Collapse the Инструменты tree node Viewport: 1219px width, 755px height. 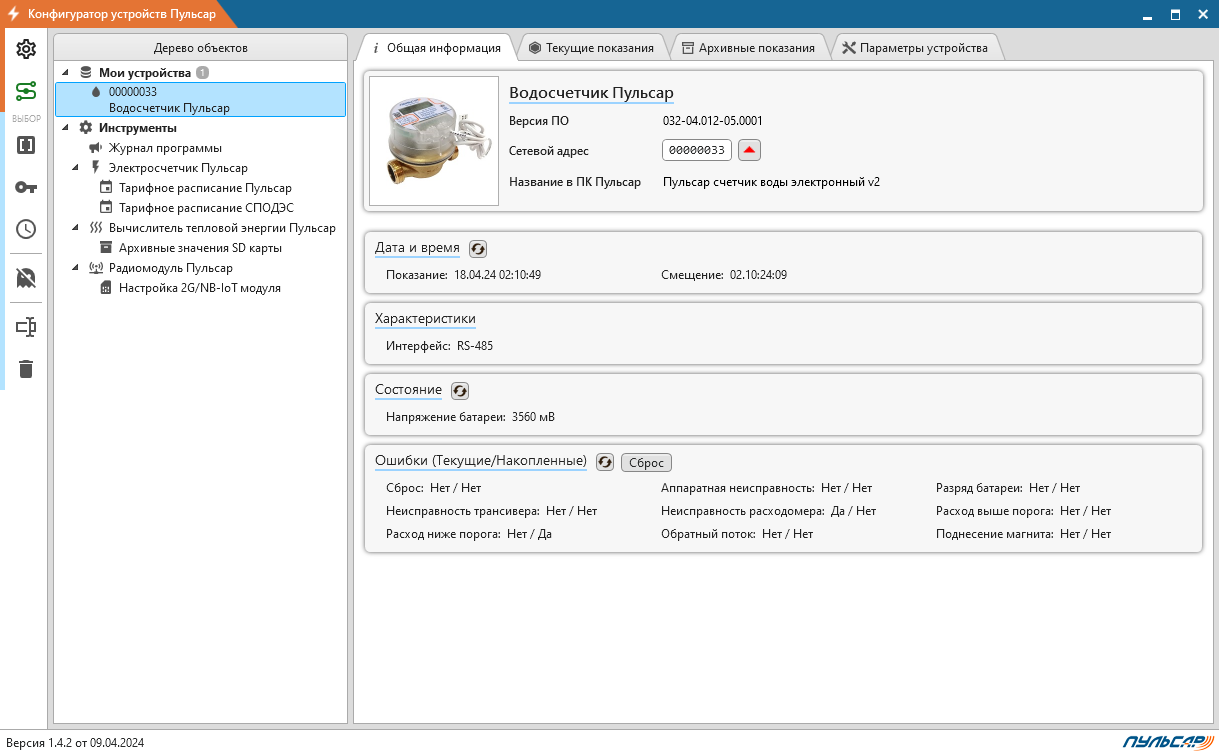[x=66, y=128]
